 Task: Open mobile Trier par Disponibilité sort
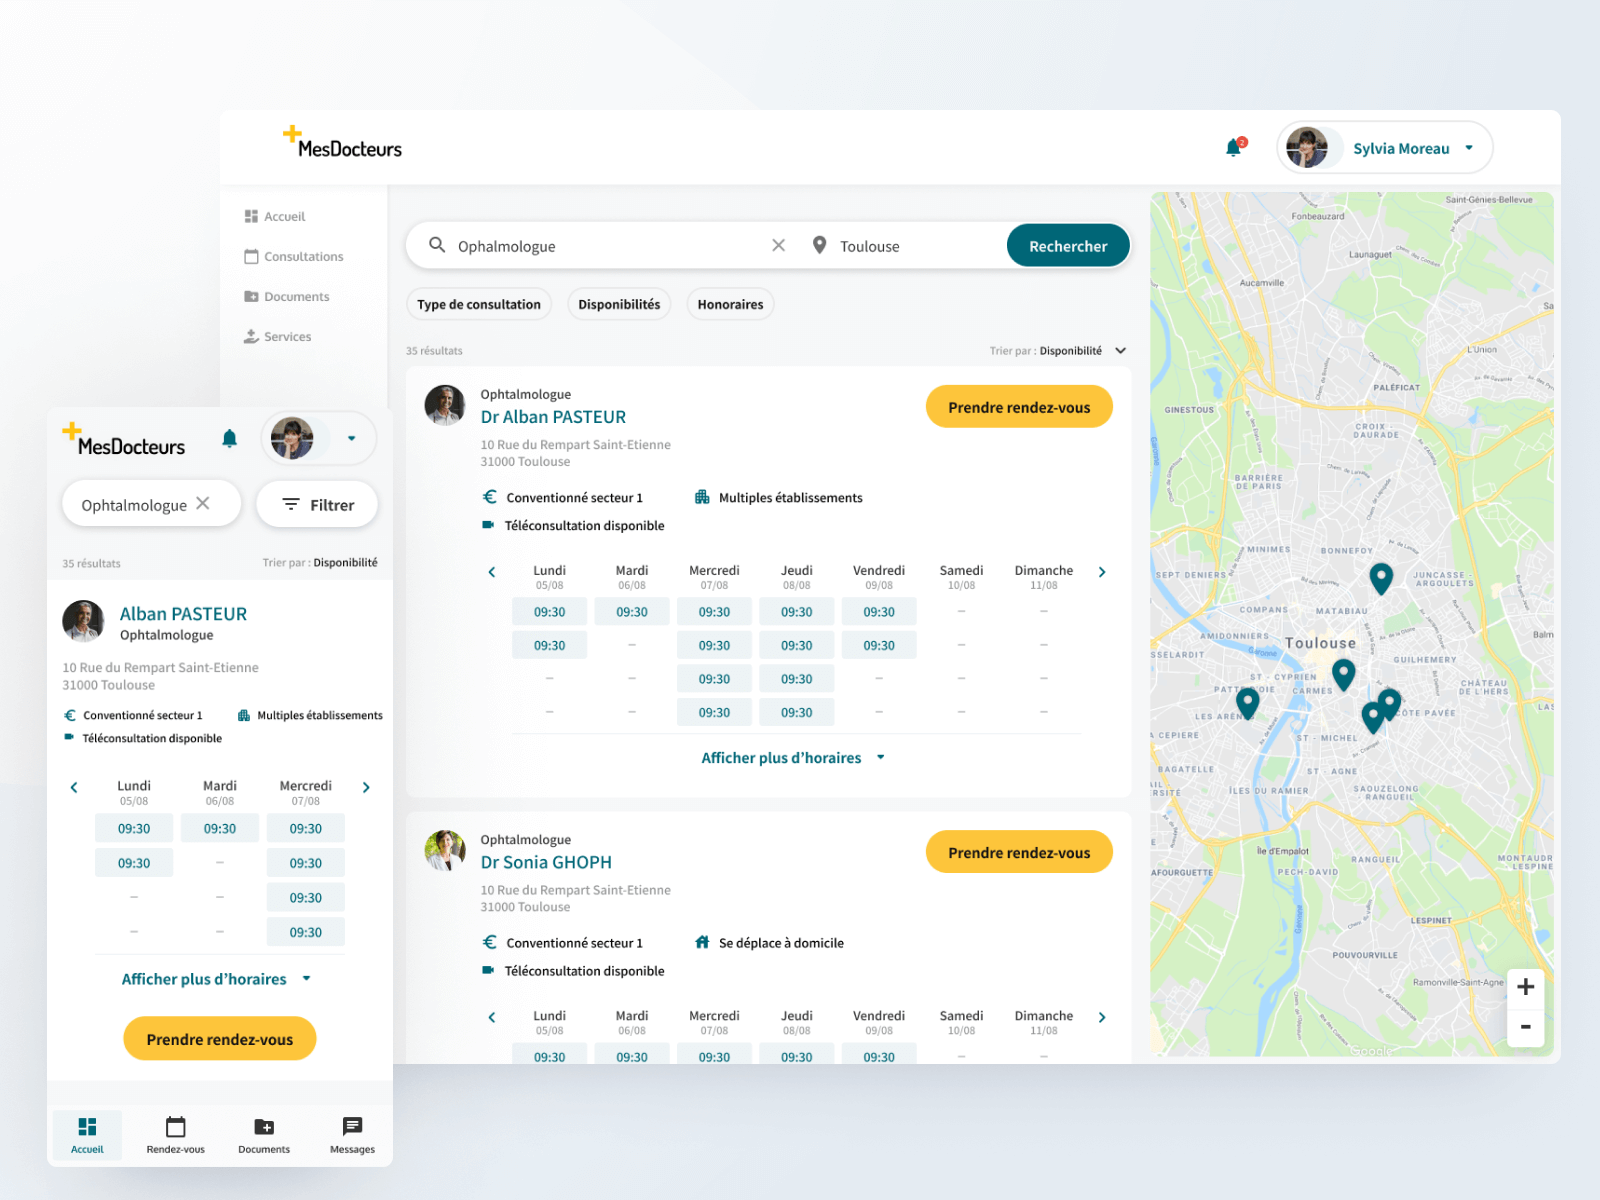click(320, 563)
